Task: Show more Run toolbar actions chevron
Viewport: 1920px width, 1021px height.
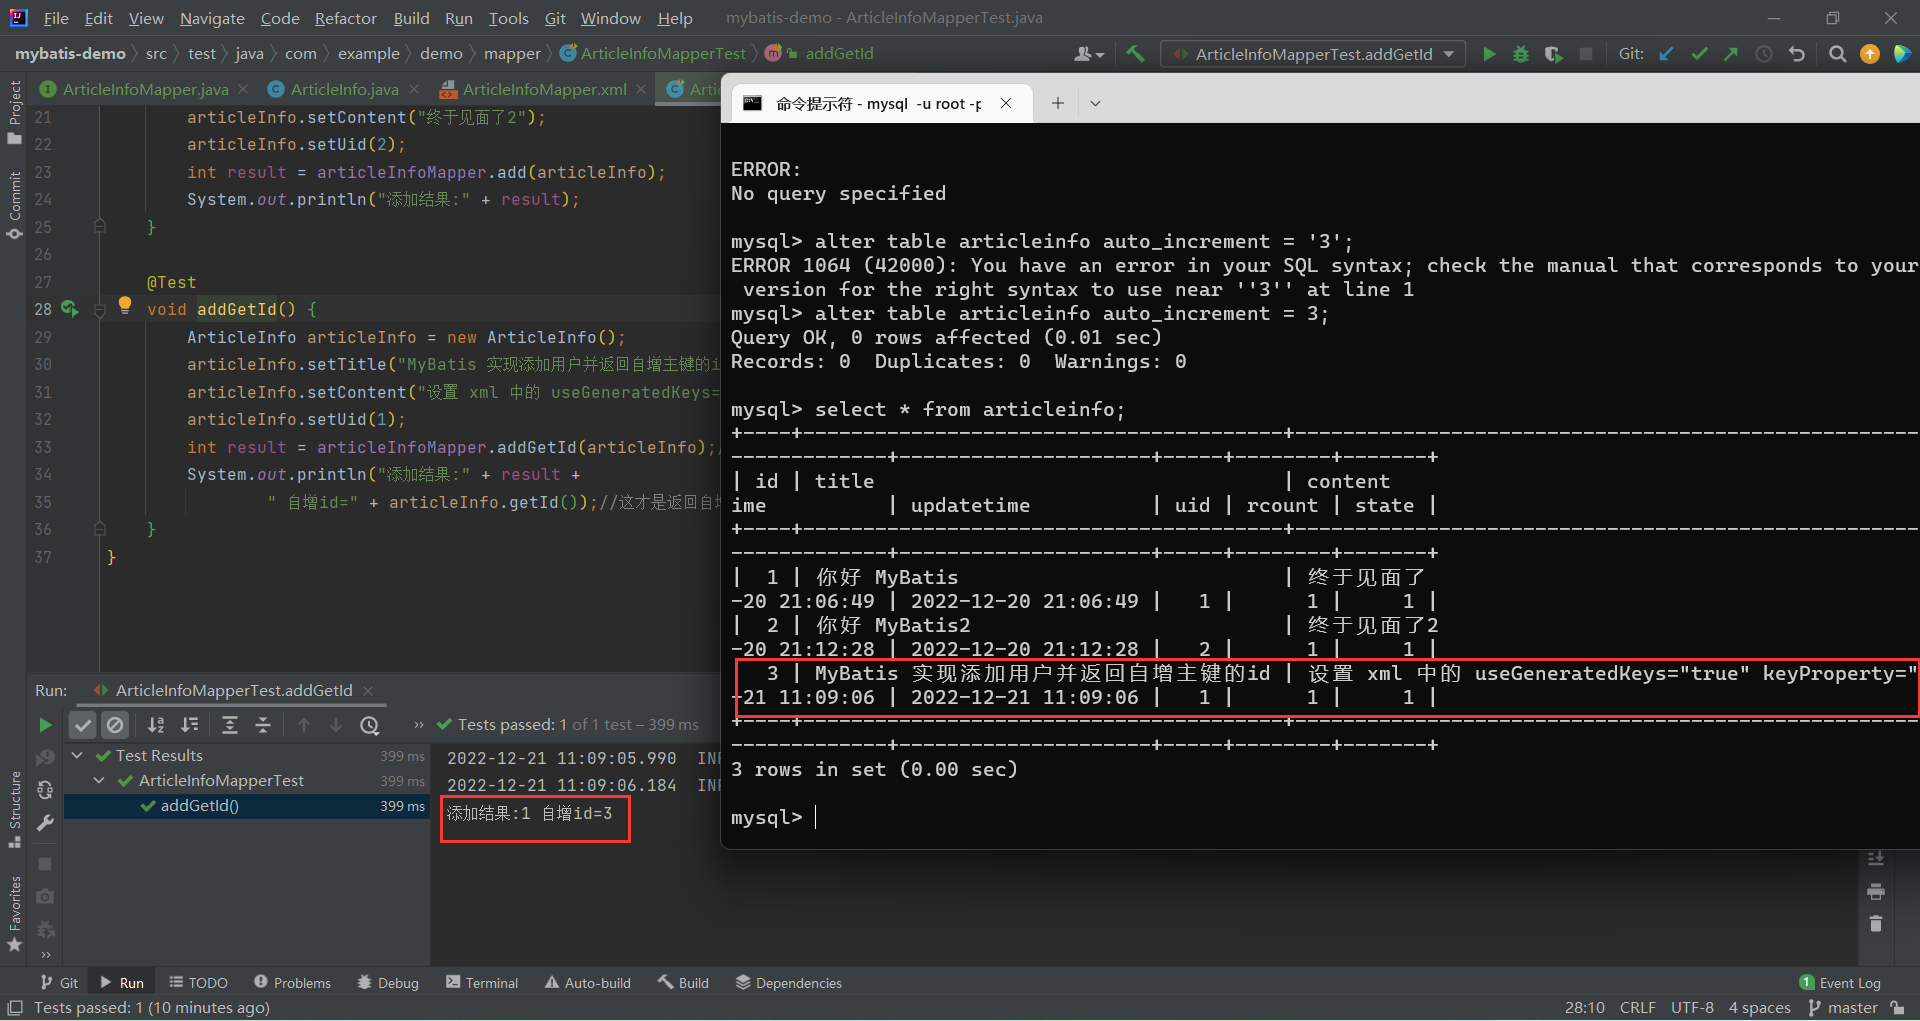Action: pyautogui.click(x=419, y=725)
